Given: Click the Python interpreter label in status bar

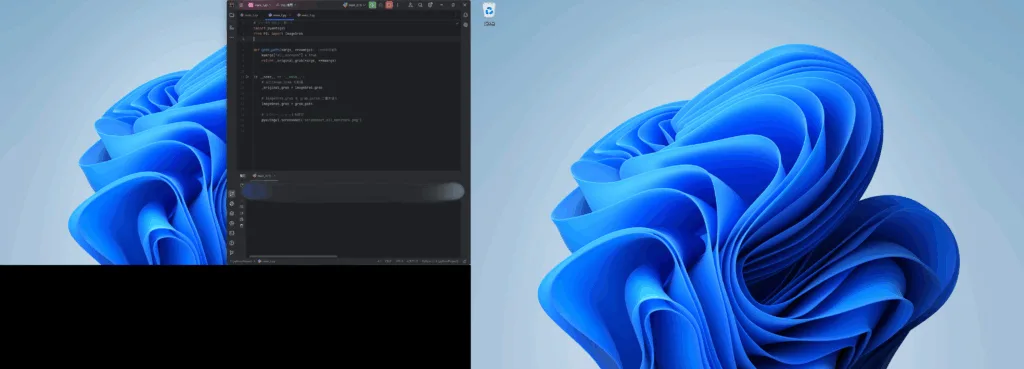Looking at the screenshot, I should pyautogui.click(x=440, y=261).
